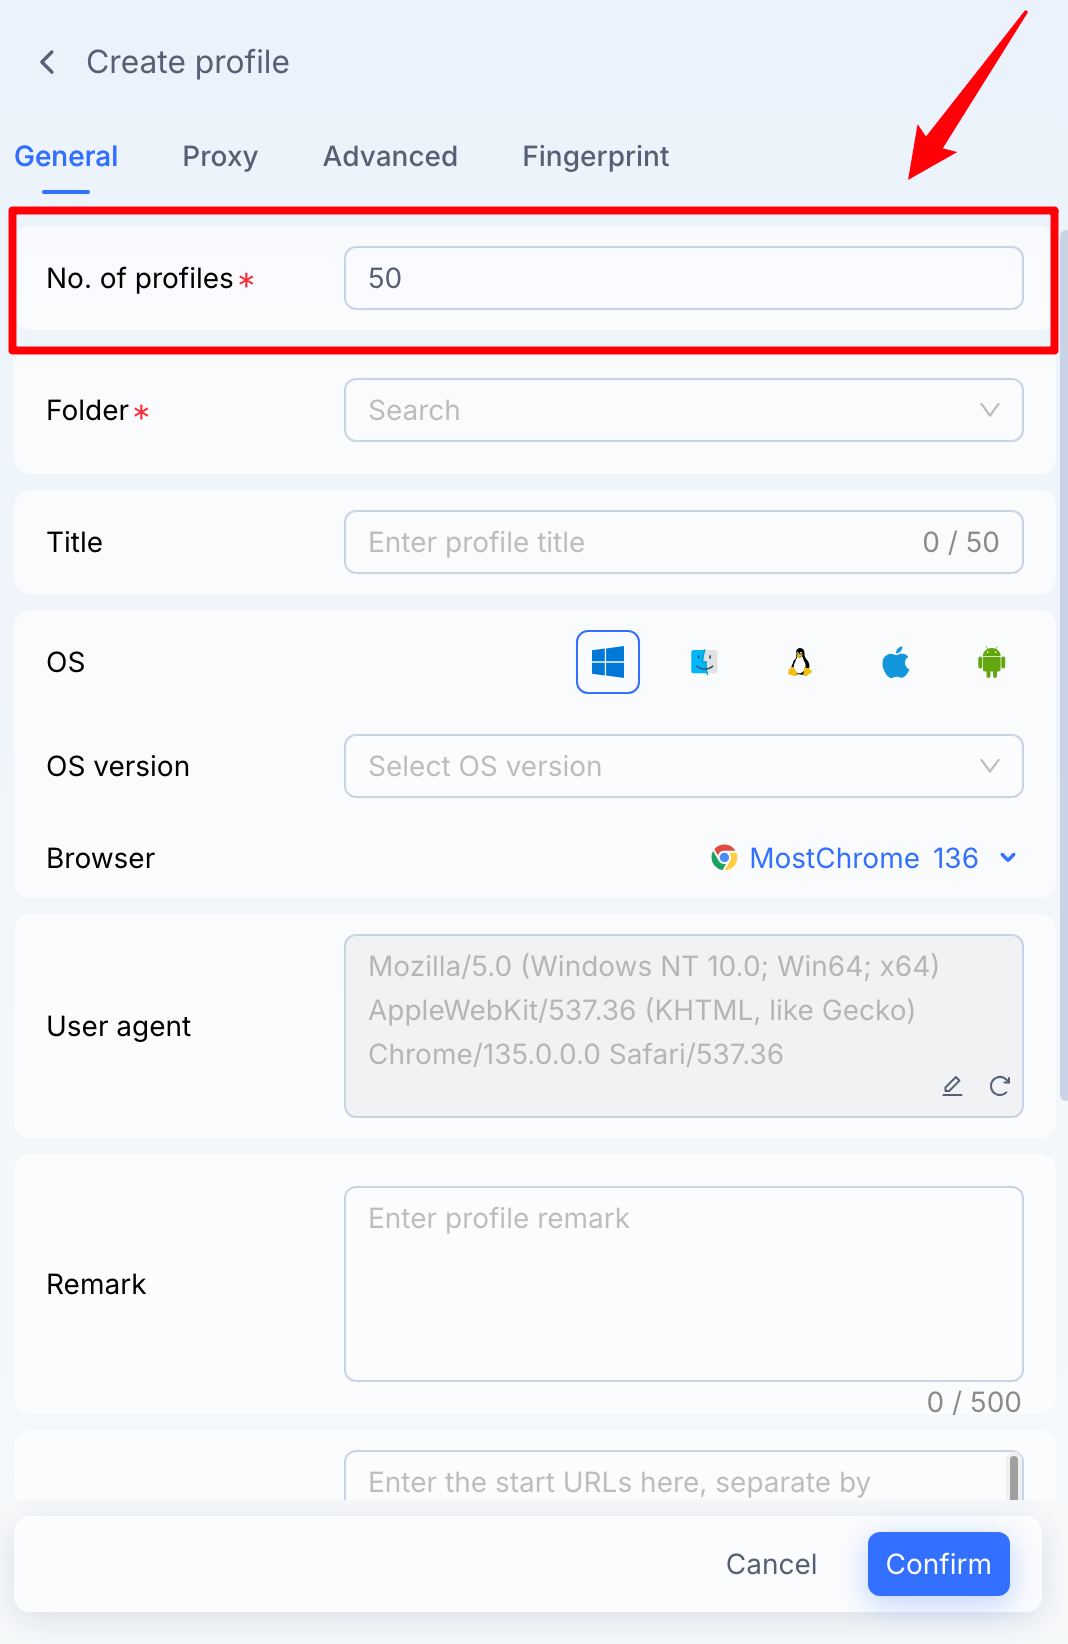Viewport: 1068px width, 1644px height.
Task: Expand the Select OS version dropdown
Action: pos(684,766)
